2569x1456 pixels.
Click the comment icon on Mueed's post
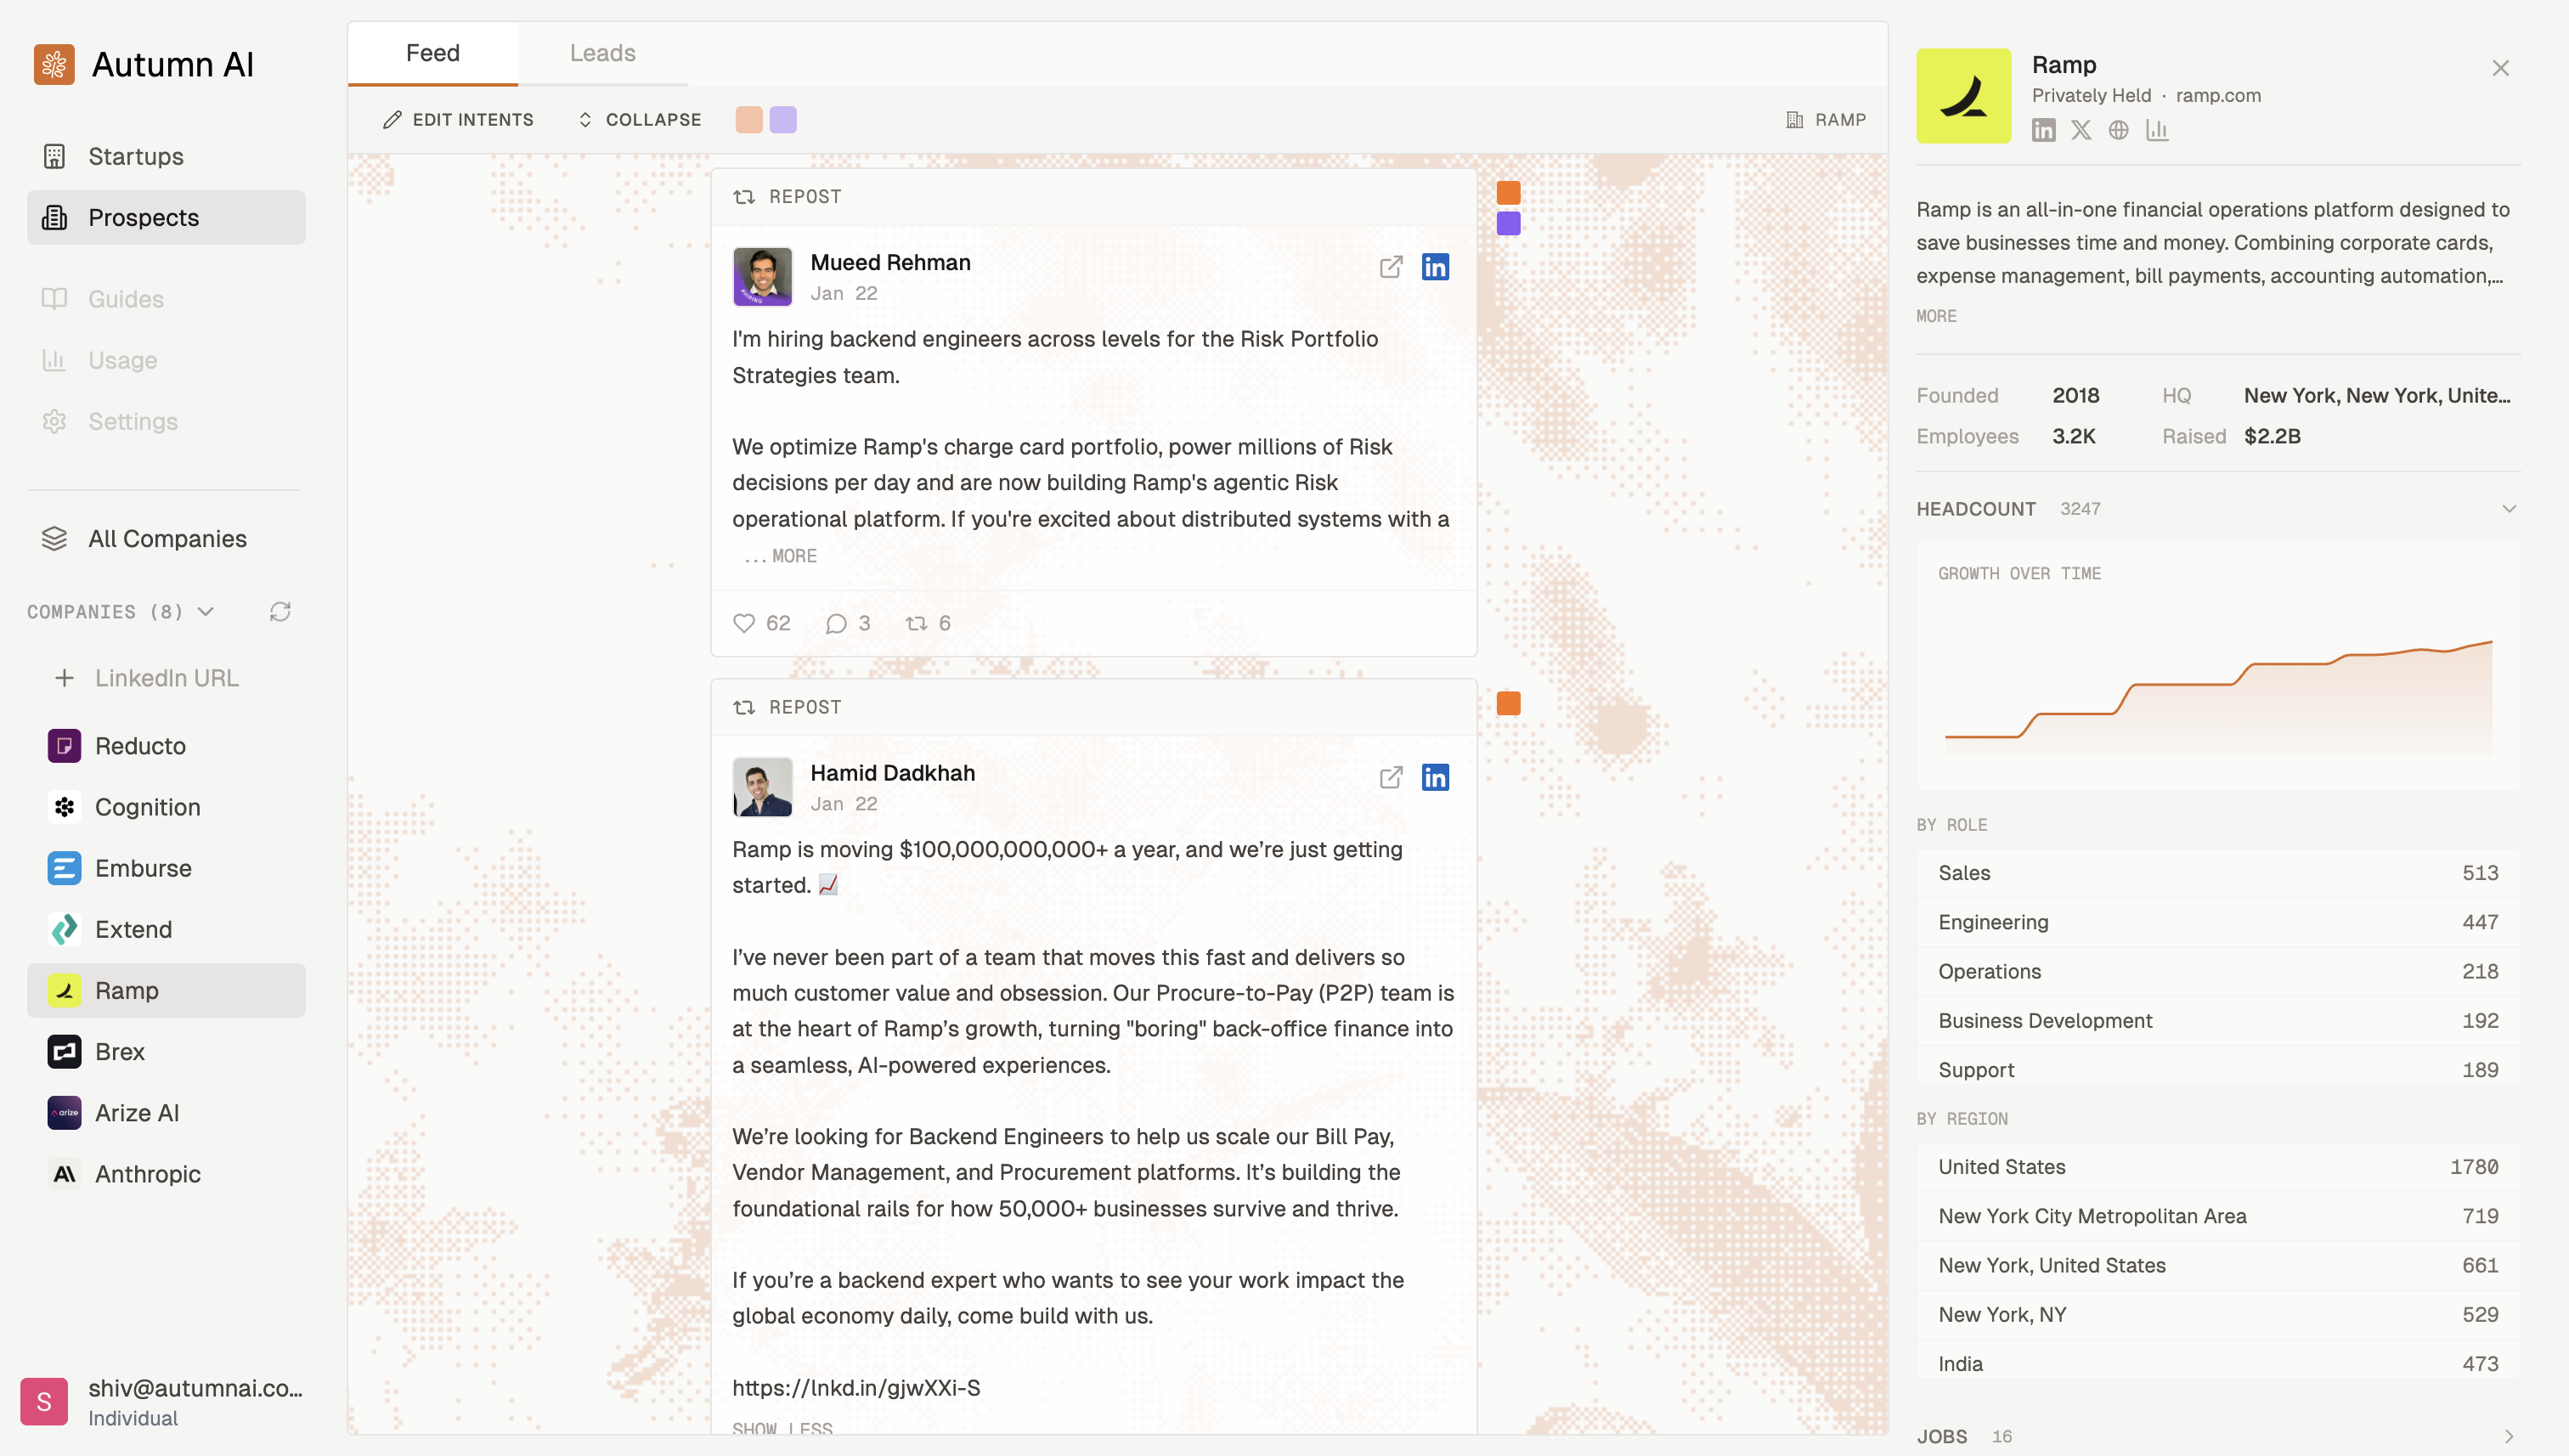836,623
